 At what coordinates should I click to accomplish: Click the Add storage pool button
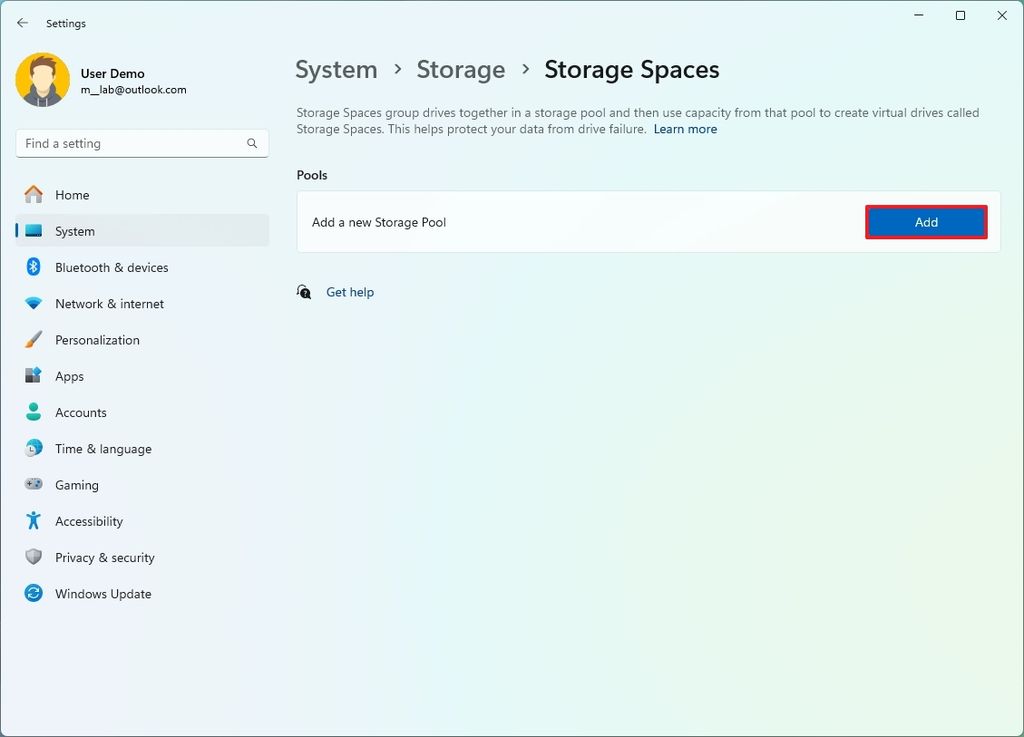click(926, 222)
